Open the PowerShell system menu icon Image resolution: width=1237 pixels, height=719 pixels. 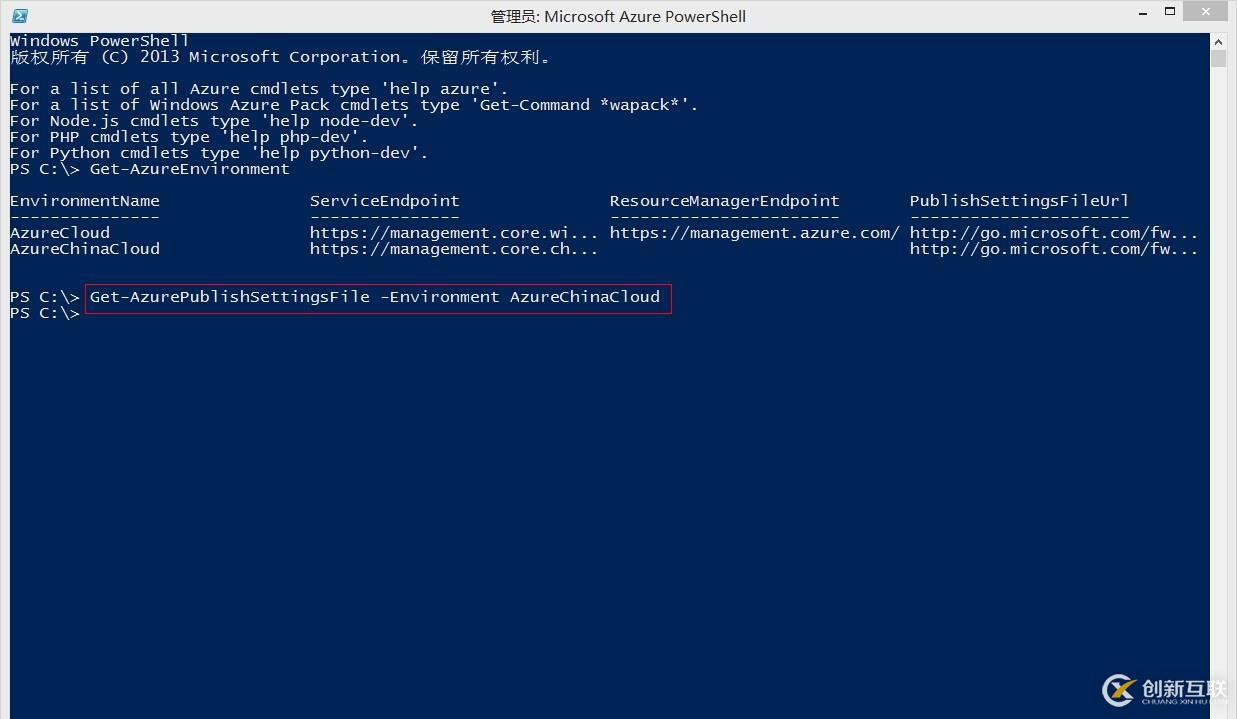[20, 16]
